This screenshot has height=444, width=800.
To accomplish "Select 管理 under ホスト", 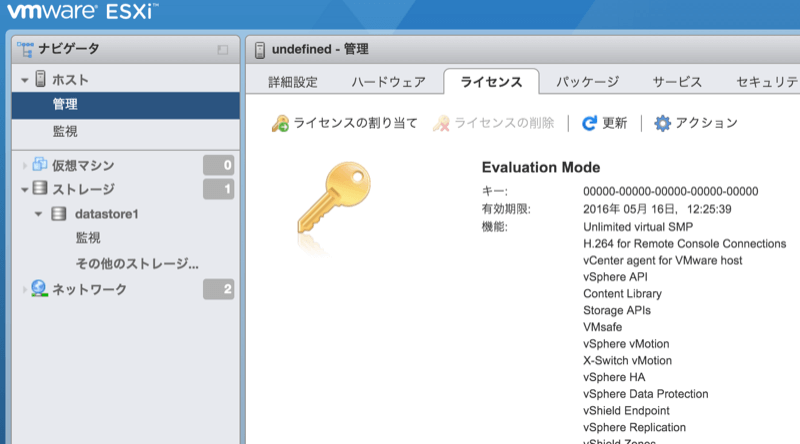I will click(x=126, y=105).
